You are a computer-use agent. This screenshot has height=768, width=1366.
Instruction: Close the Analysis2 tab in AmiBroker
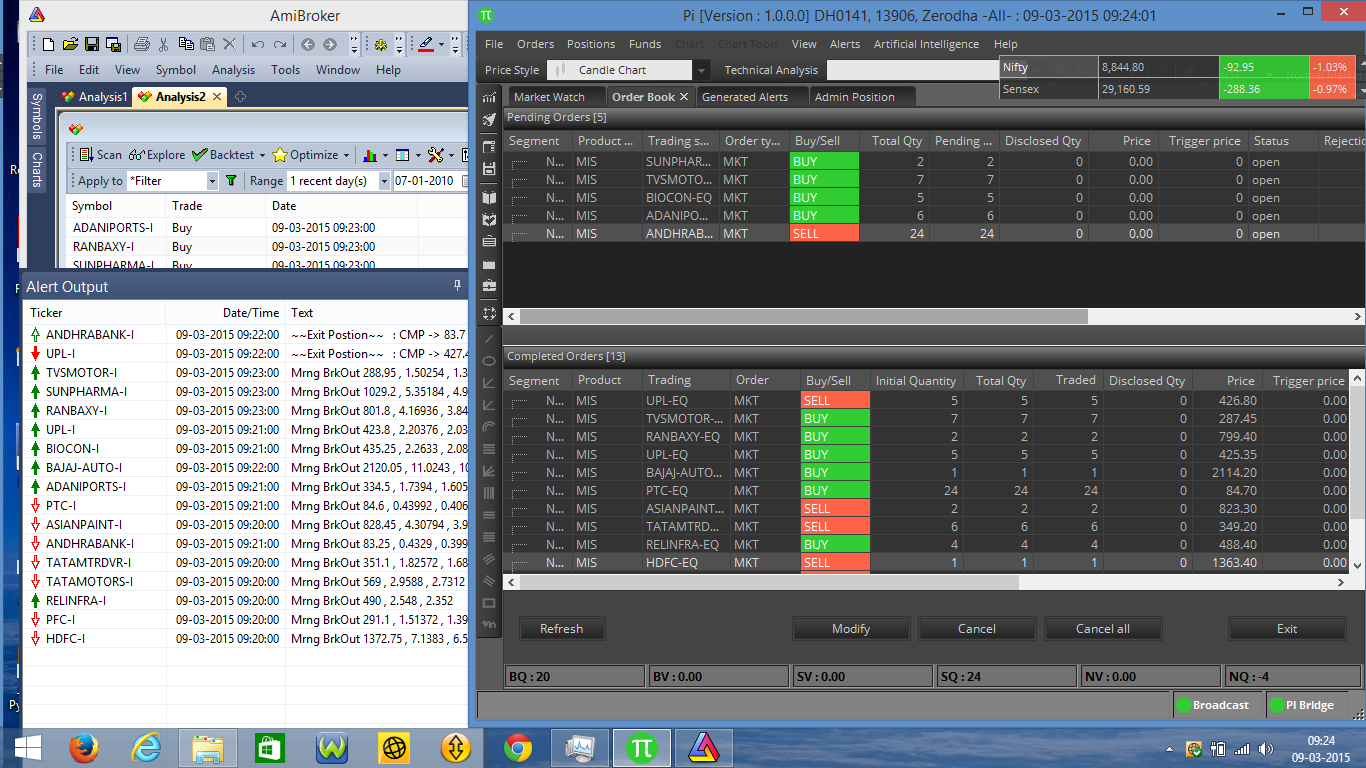click(x=217, y=97)
